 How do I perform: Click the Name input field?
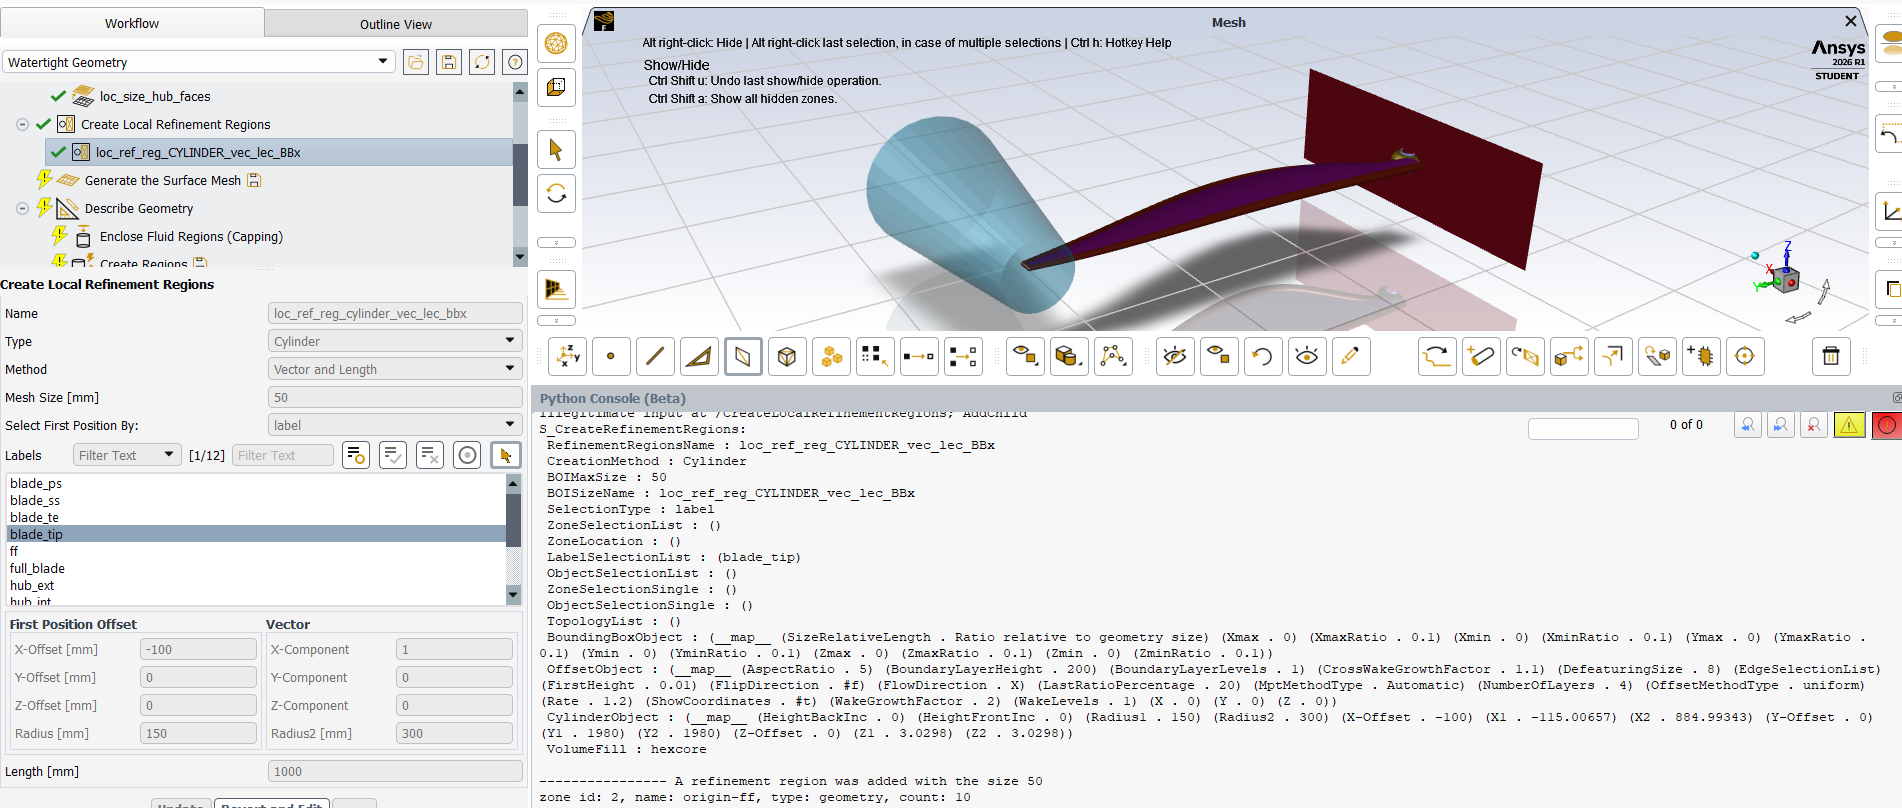click(395, 313)
